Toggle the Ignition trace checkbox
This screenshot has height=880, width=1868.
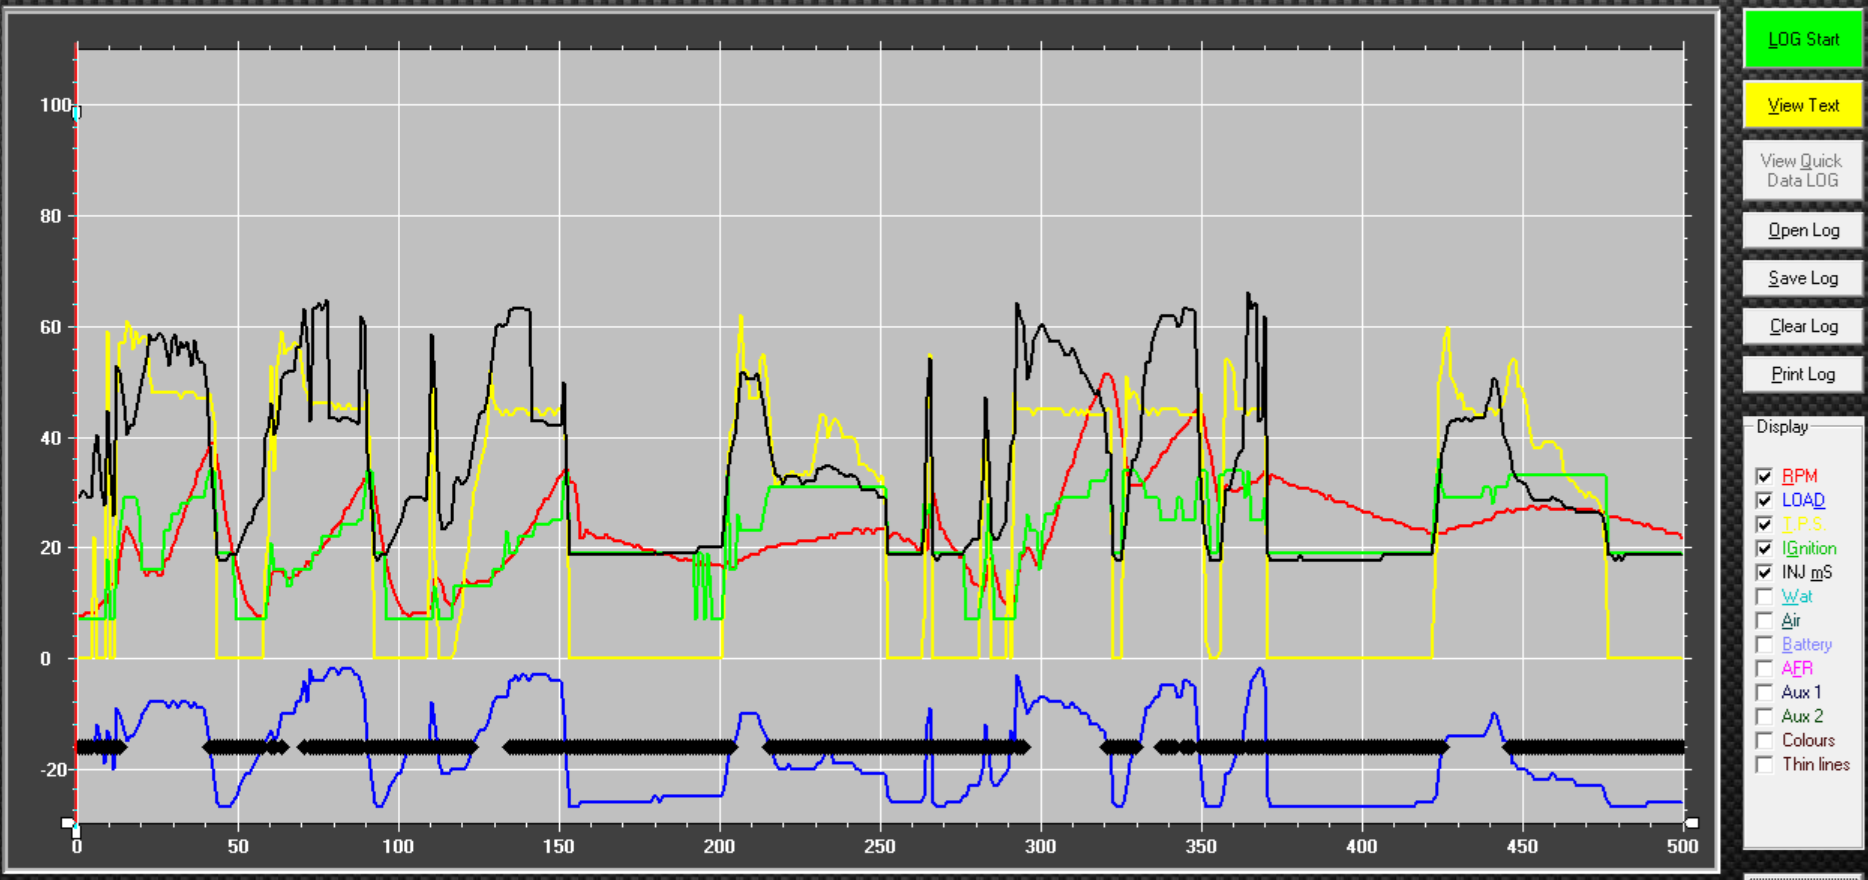[x=1764, y=548]
